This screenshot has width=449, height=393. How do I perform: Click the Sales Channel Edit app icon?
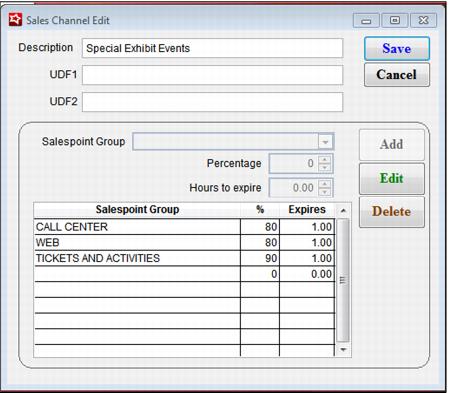tap(15, 20)
